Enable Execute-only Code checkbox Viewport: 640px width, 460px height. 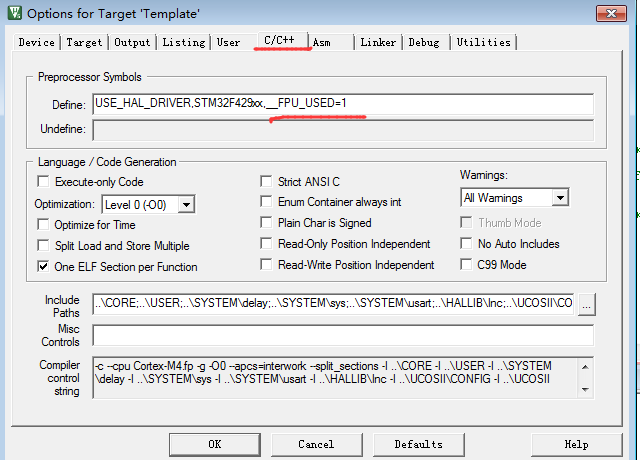click(43, 181)
